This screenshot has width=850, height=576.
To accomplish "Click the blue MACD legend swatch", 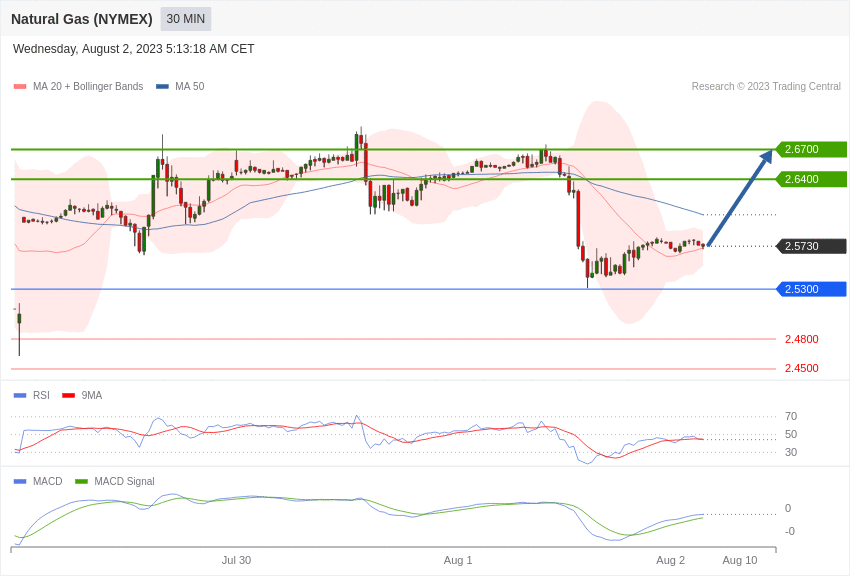I will tap(20, 481).
